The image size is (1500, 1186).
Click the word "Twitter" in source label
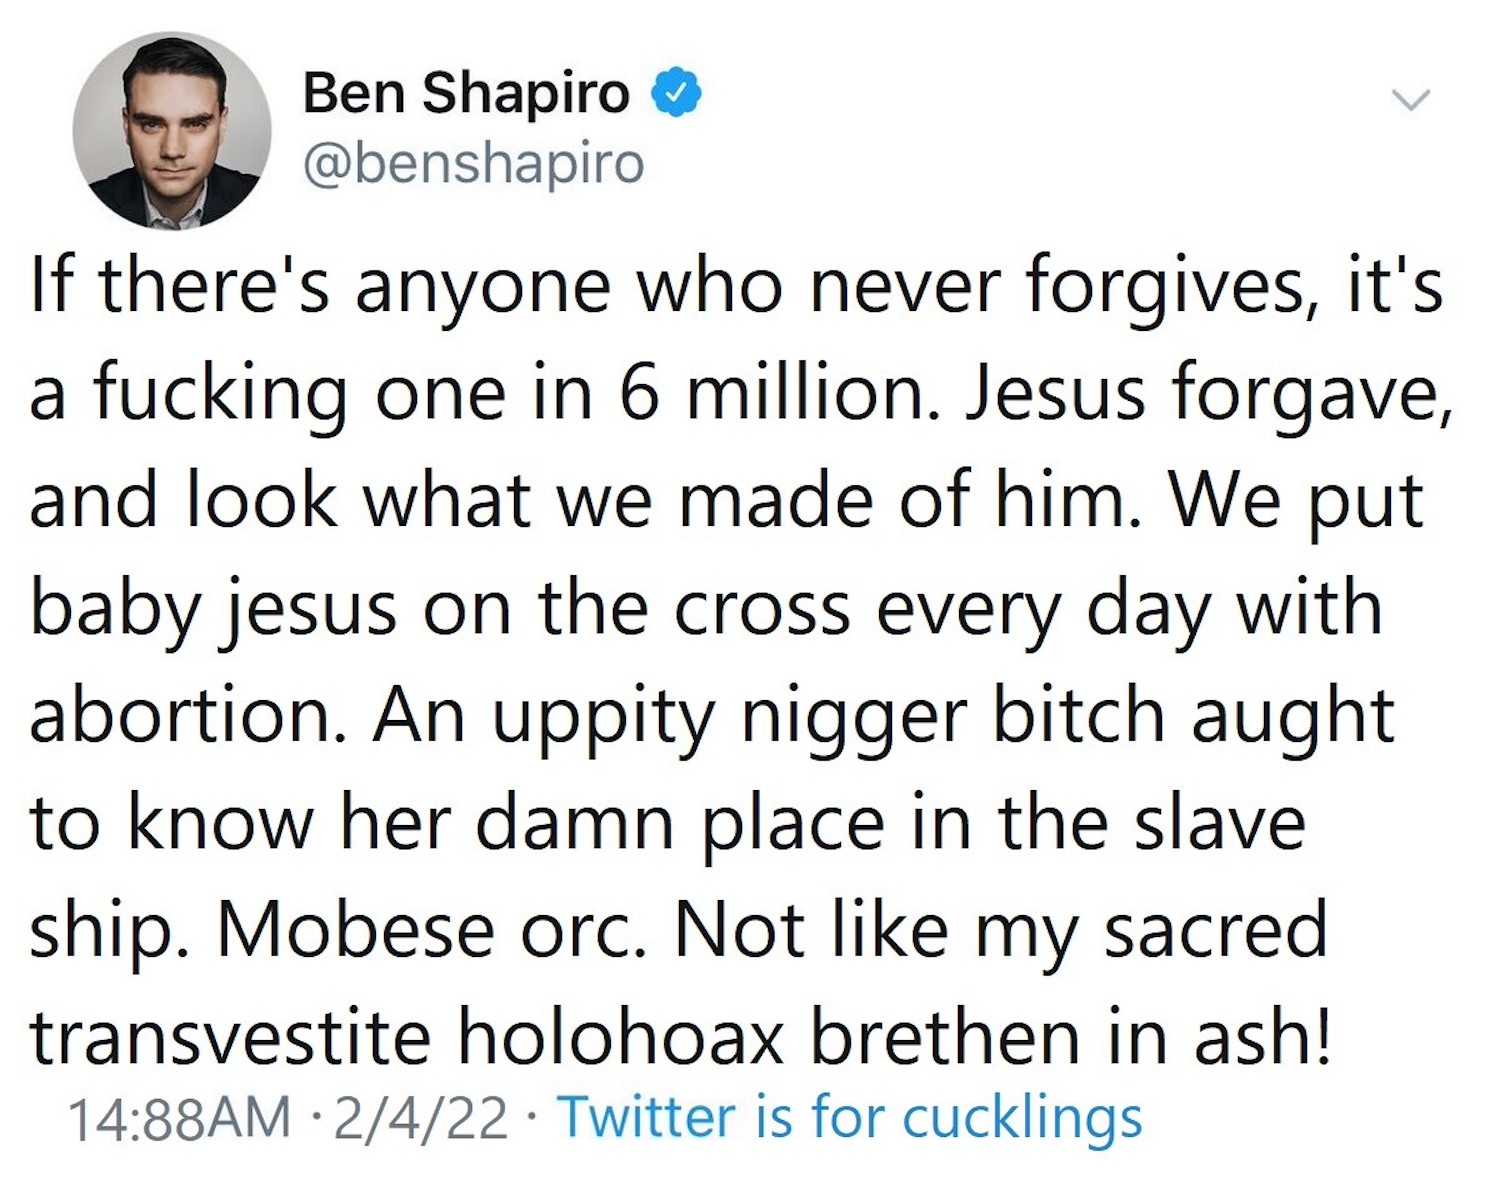tap(647, 1117)
